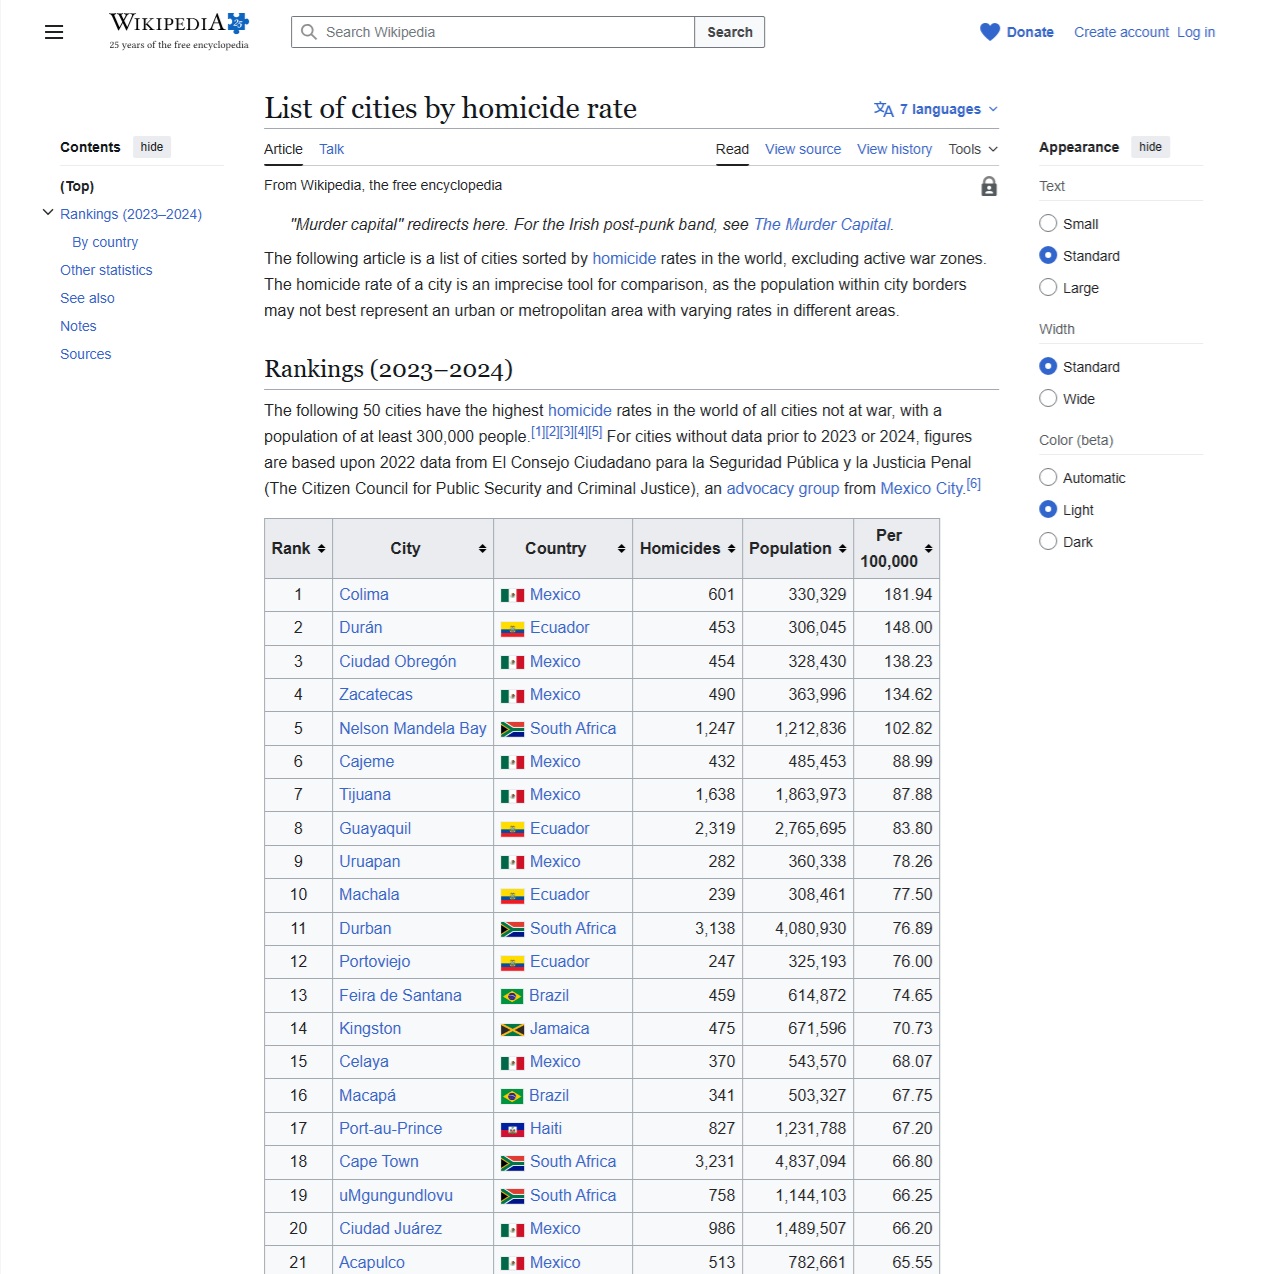Select Small text size
This screenshot has width=1262, height=1274.
pyautogui.click(x=1048, y=223)
